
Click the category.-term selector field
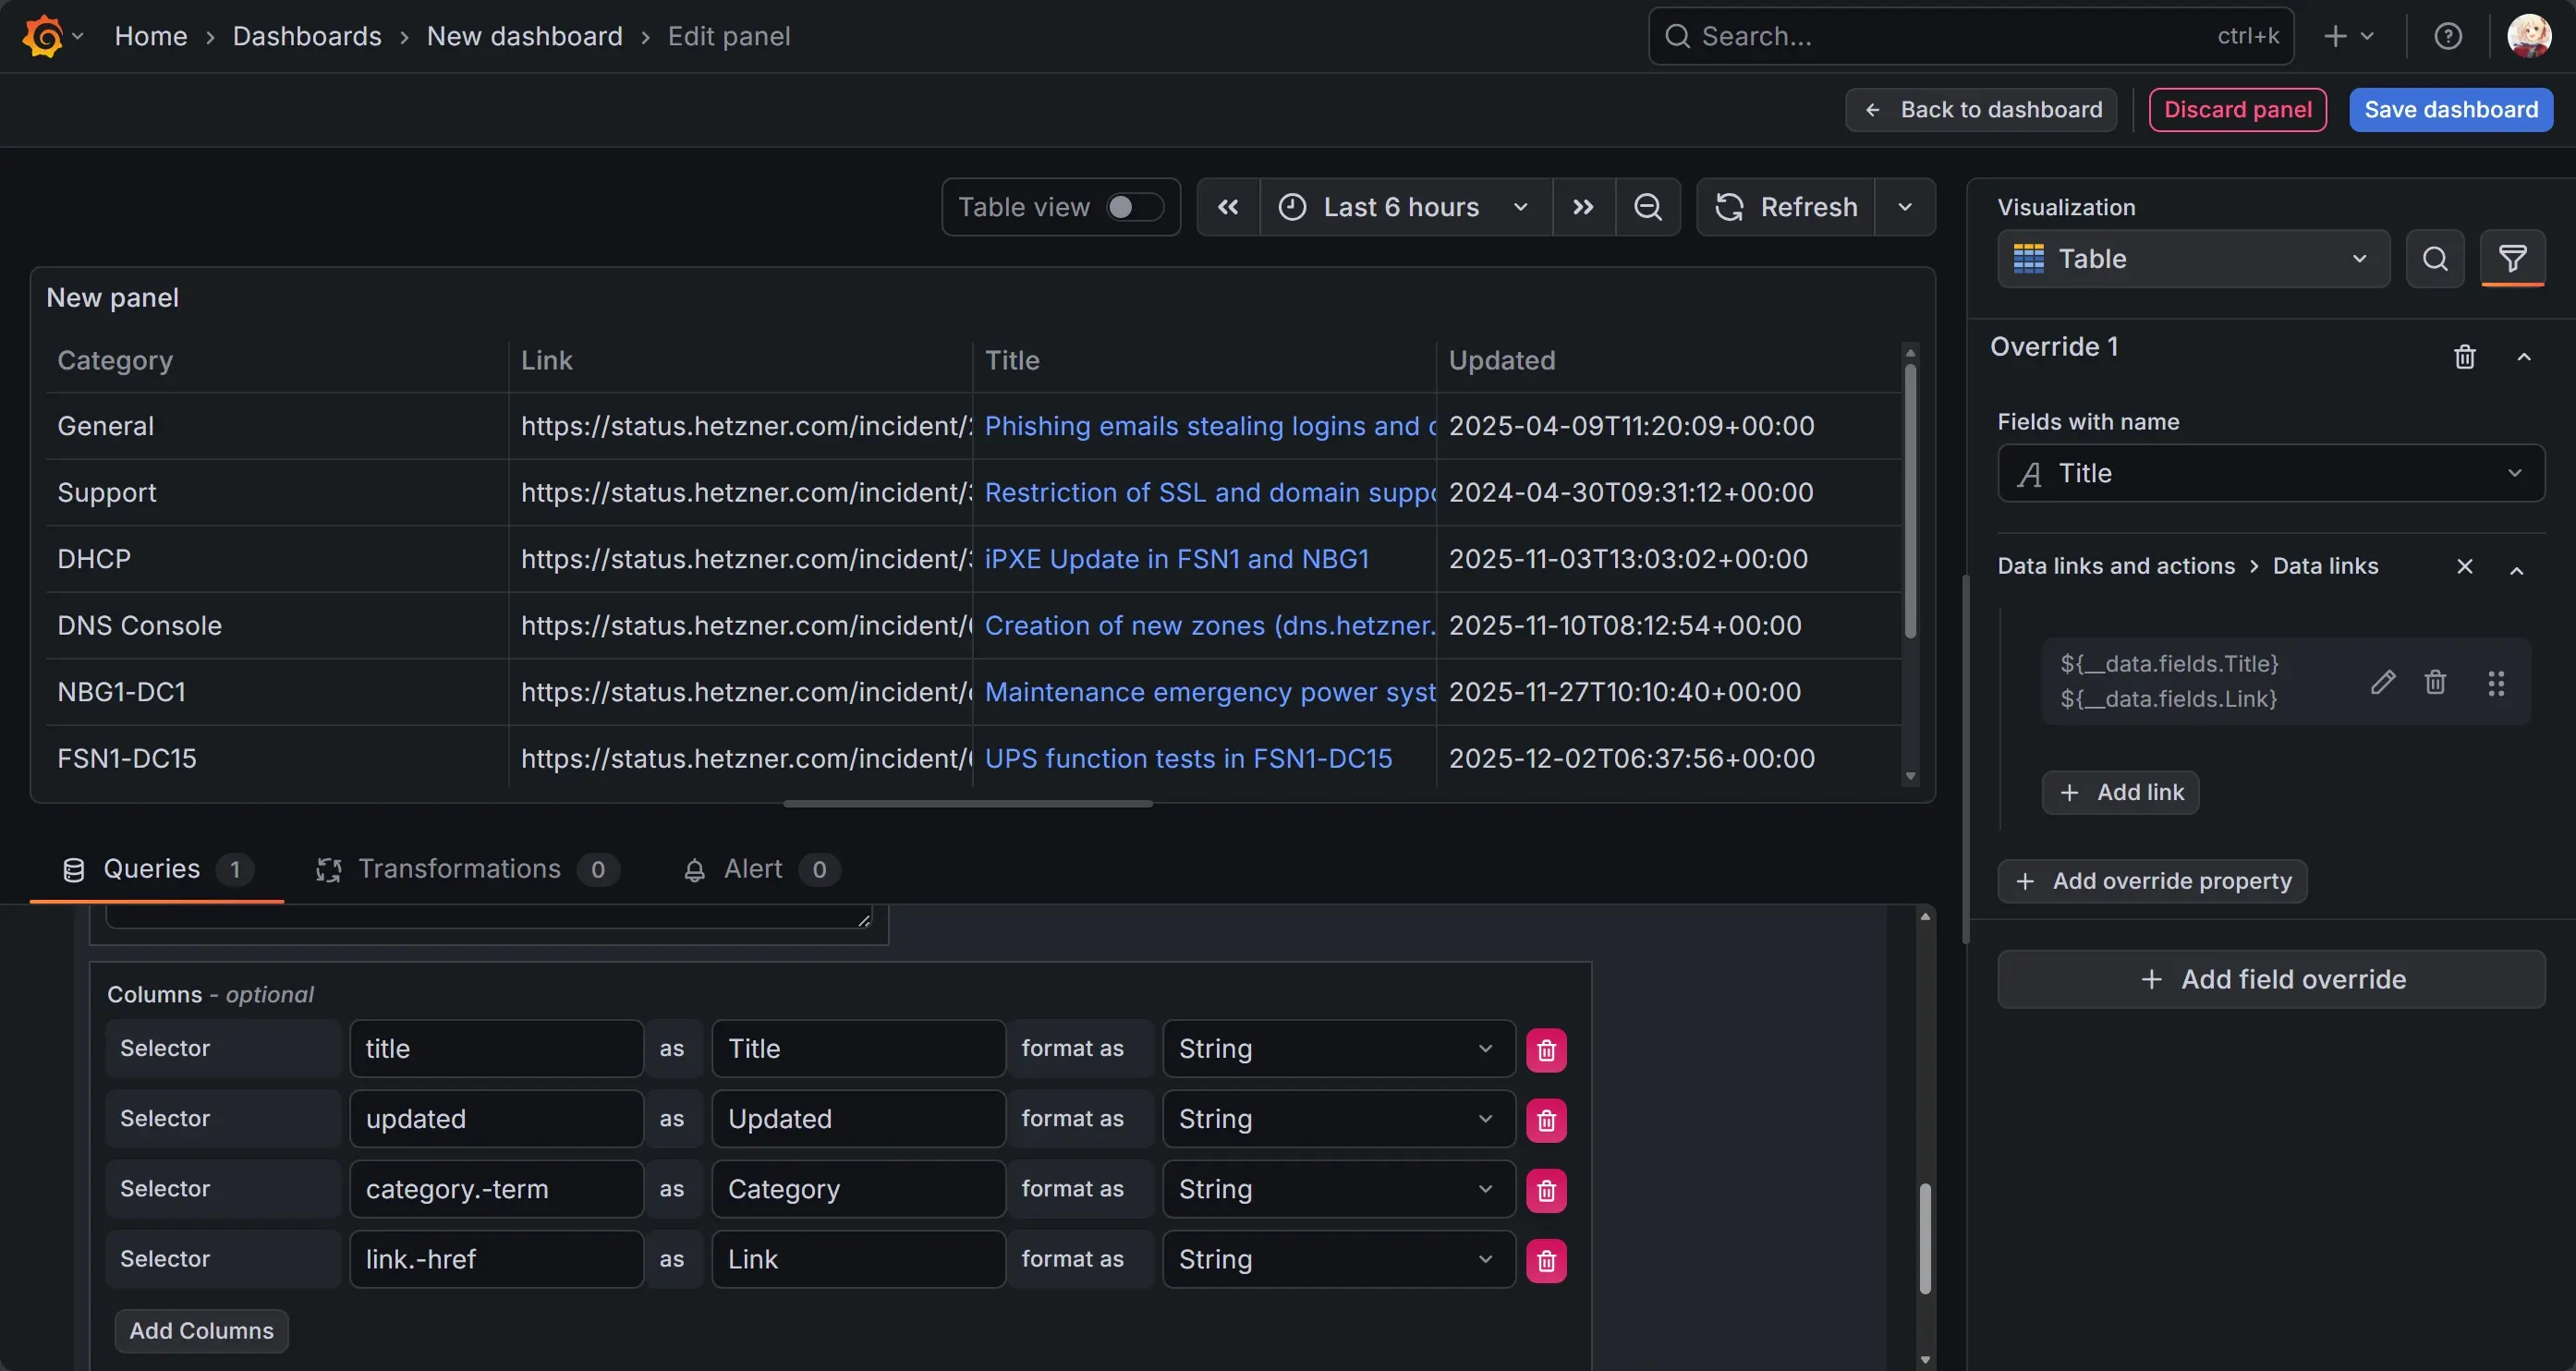496,1189
